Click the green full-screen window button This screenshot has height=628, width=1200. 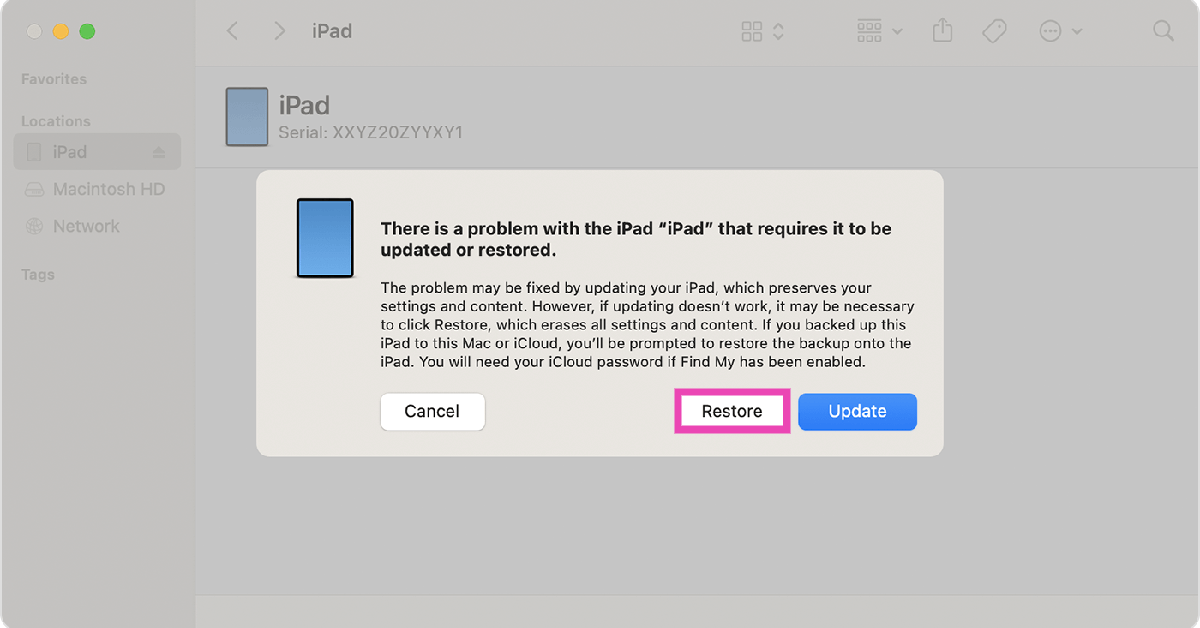87,31
